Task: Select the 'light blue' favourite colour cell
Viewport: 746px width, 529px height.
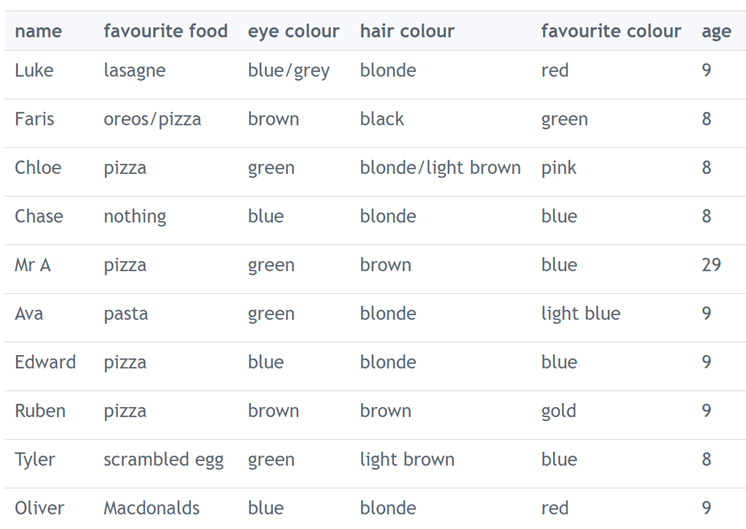Action: [x=580, y=313]
